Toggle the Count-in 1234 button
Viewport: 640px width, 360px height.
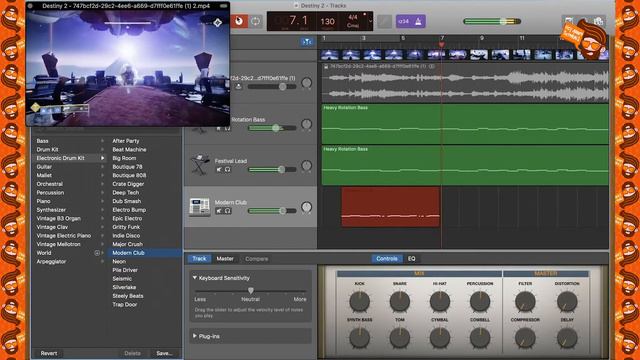(403, 21)
